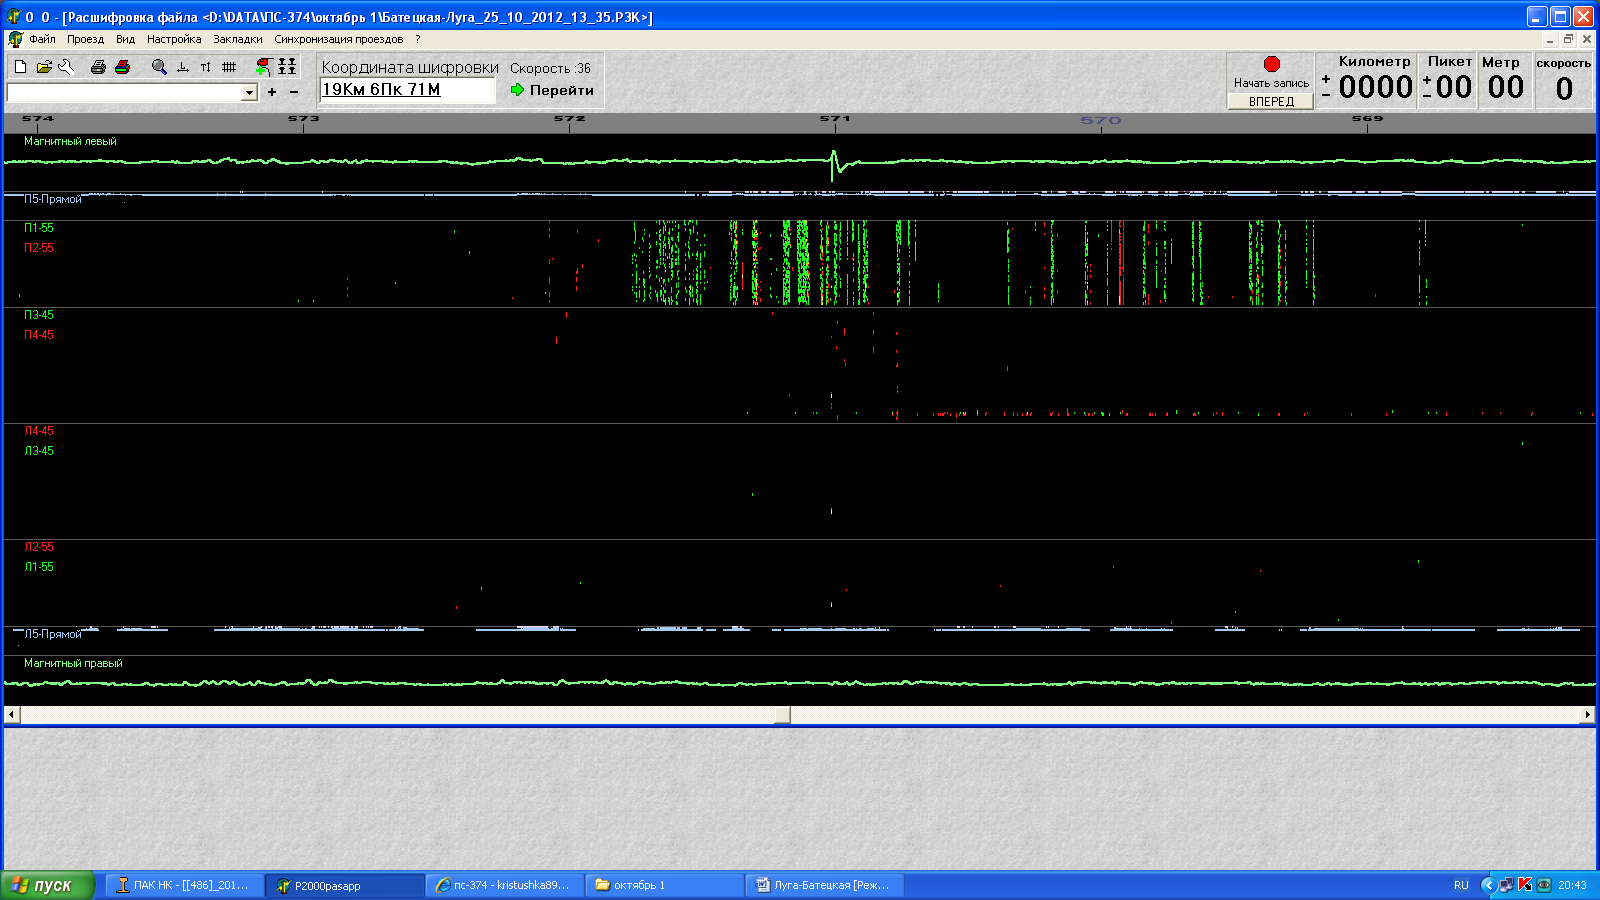The width and height of the screenshot is (1600, 900).
Task: Open the empty toolbar combo box dropdown
Action: click(249, 92)
